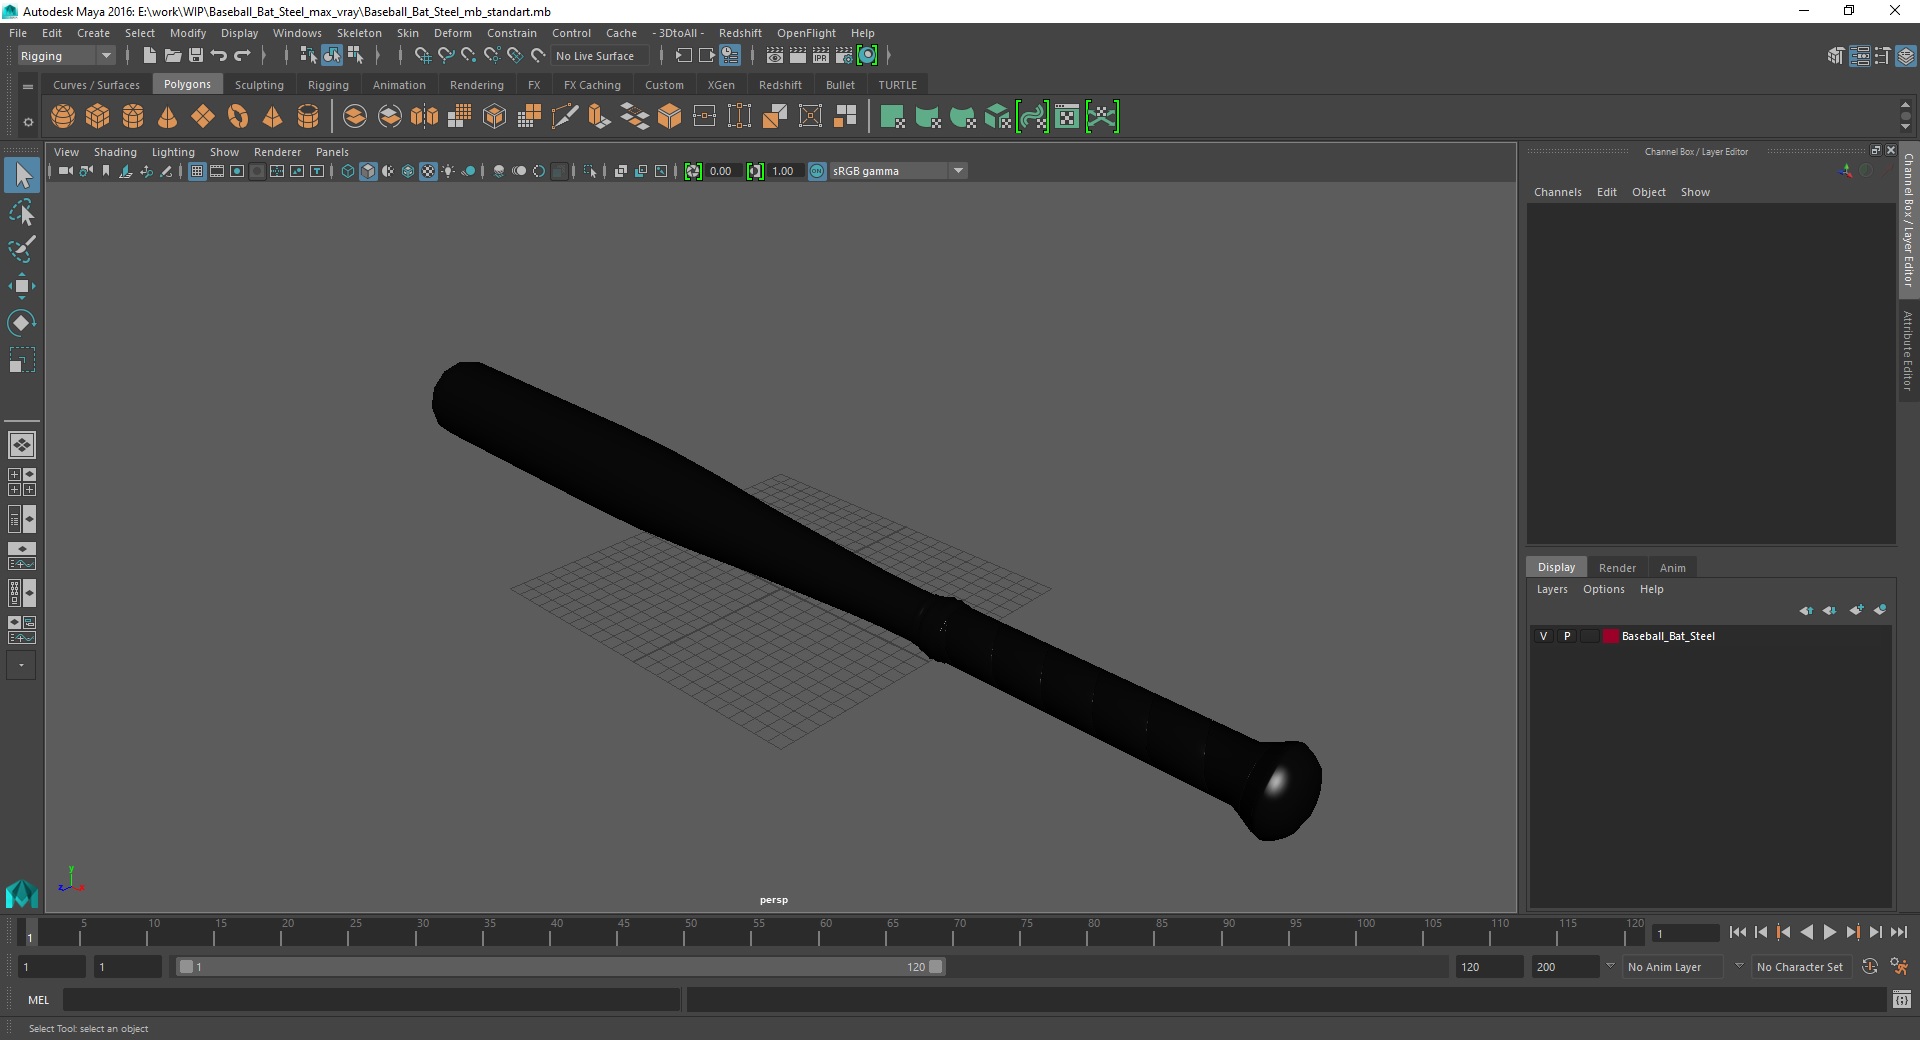Create a polygon plane from shelf
Image resolution: width=1920 pixels, height=1040 pixels.
pyautogui.click(x=203, y=117)
